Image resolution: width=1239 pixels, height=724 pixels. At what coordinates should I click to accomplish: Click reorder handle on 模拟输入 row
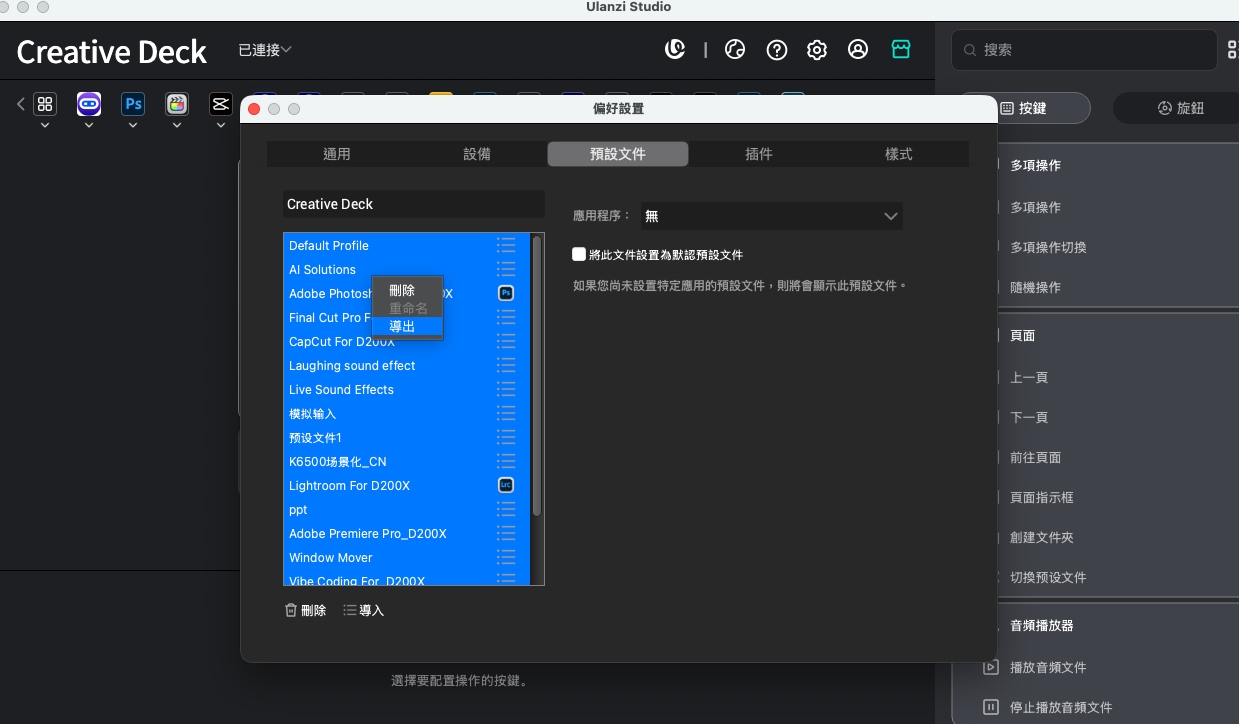(x=506, y=413)
